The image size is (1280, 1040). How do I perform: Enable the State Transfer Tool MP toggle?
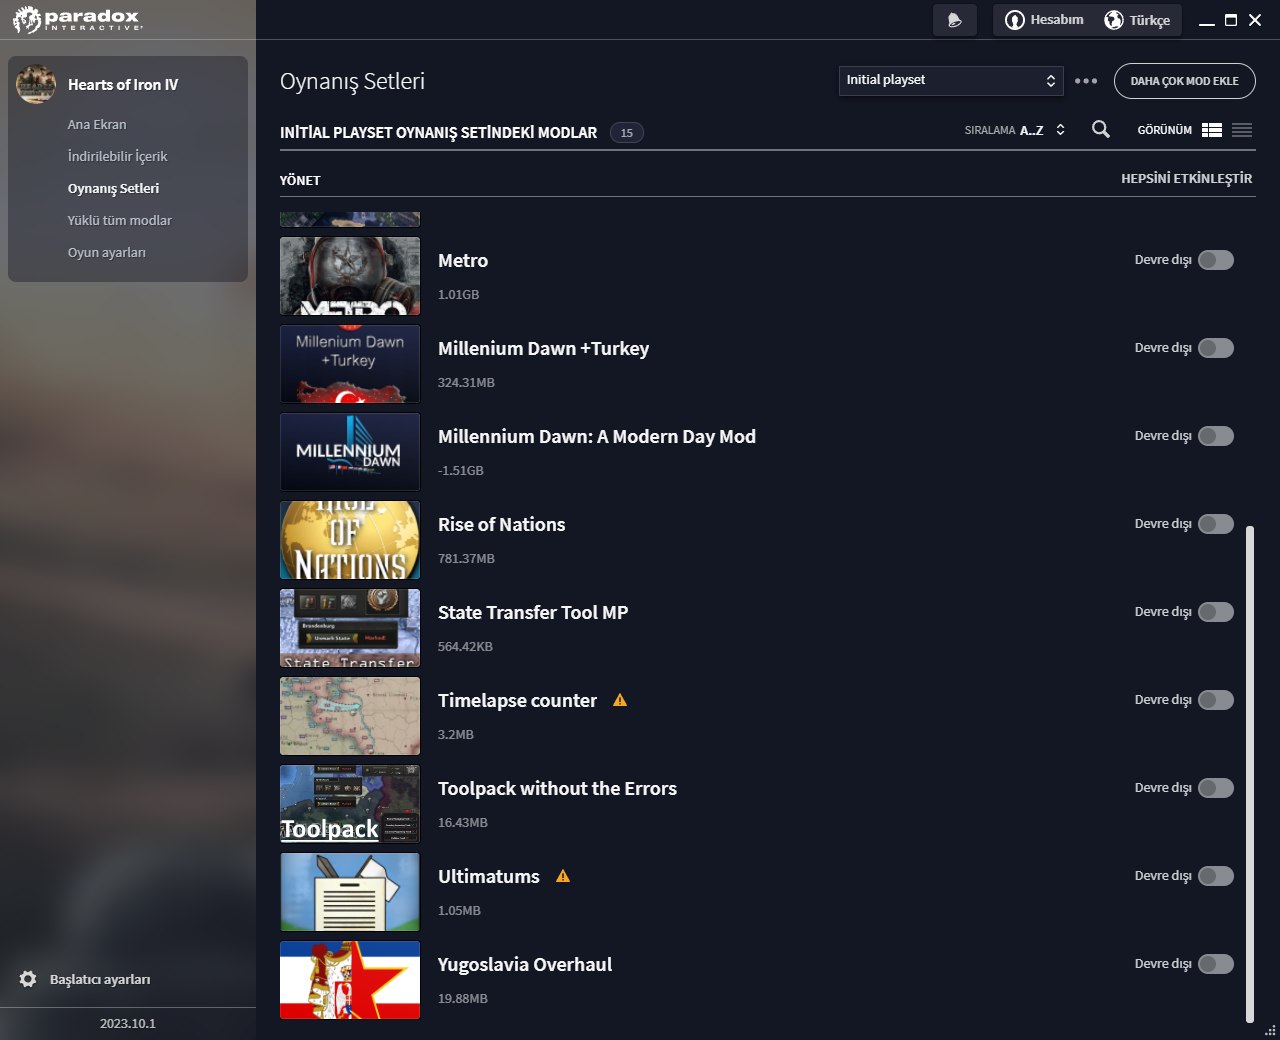point(1216,612)
